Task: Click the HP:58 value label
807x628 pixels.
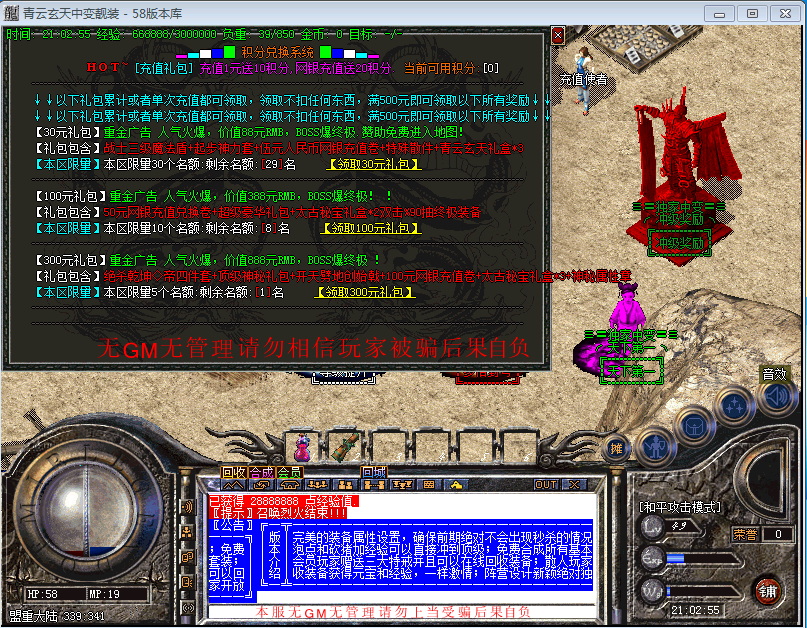Action: coord(43,594)
